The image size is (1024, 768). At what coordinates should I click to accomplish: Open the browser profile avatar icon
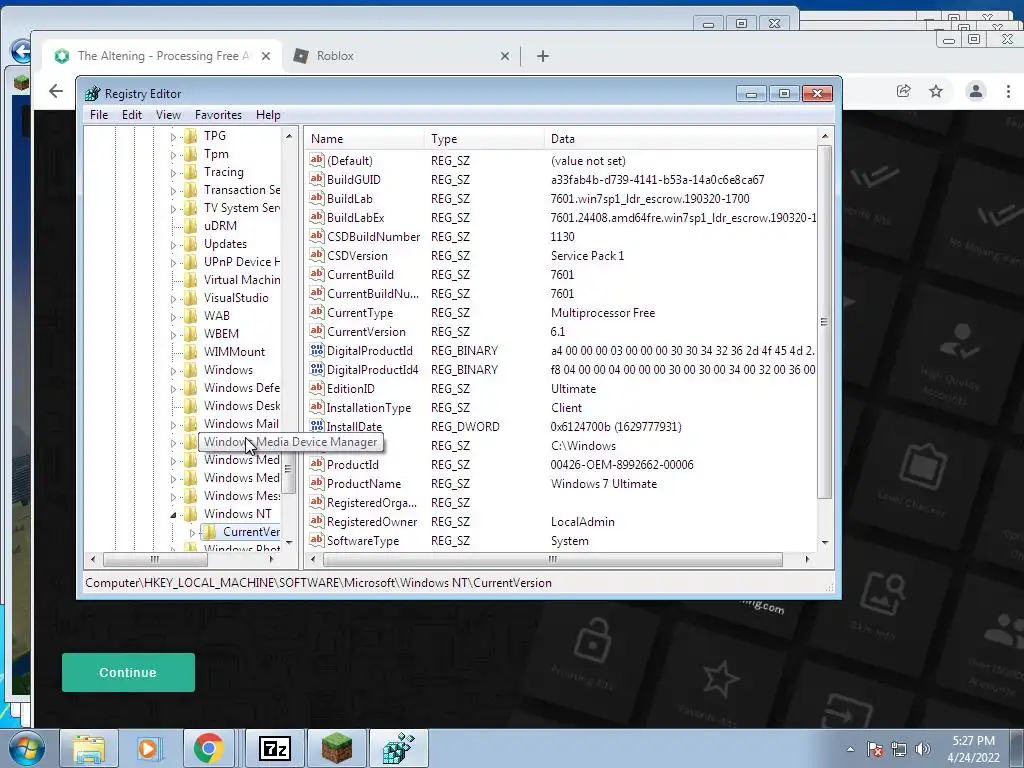(976, 91)
